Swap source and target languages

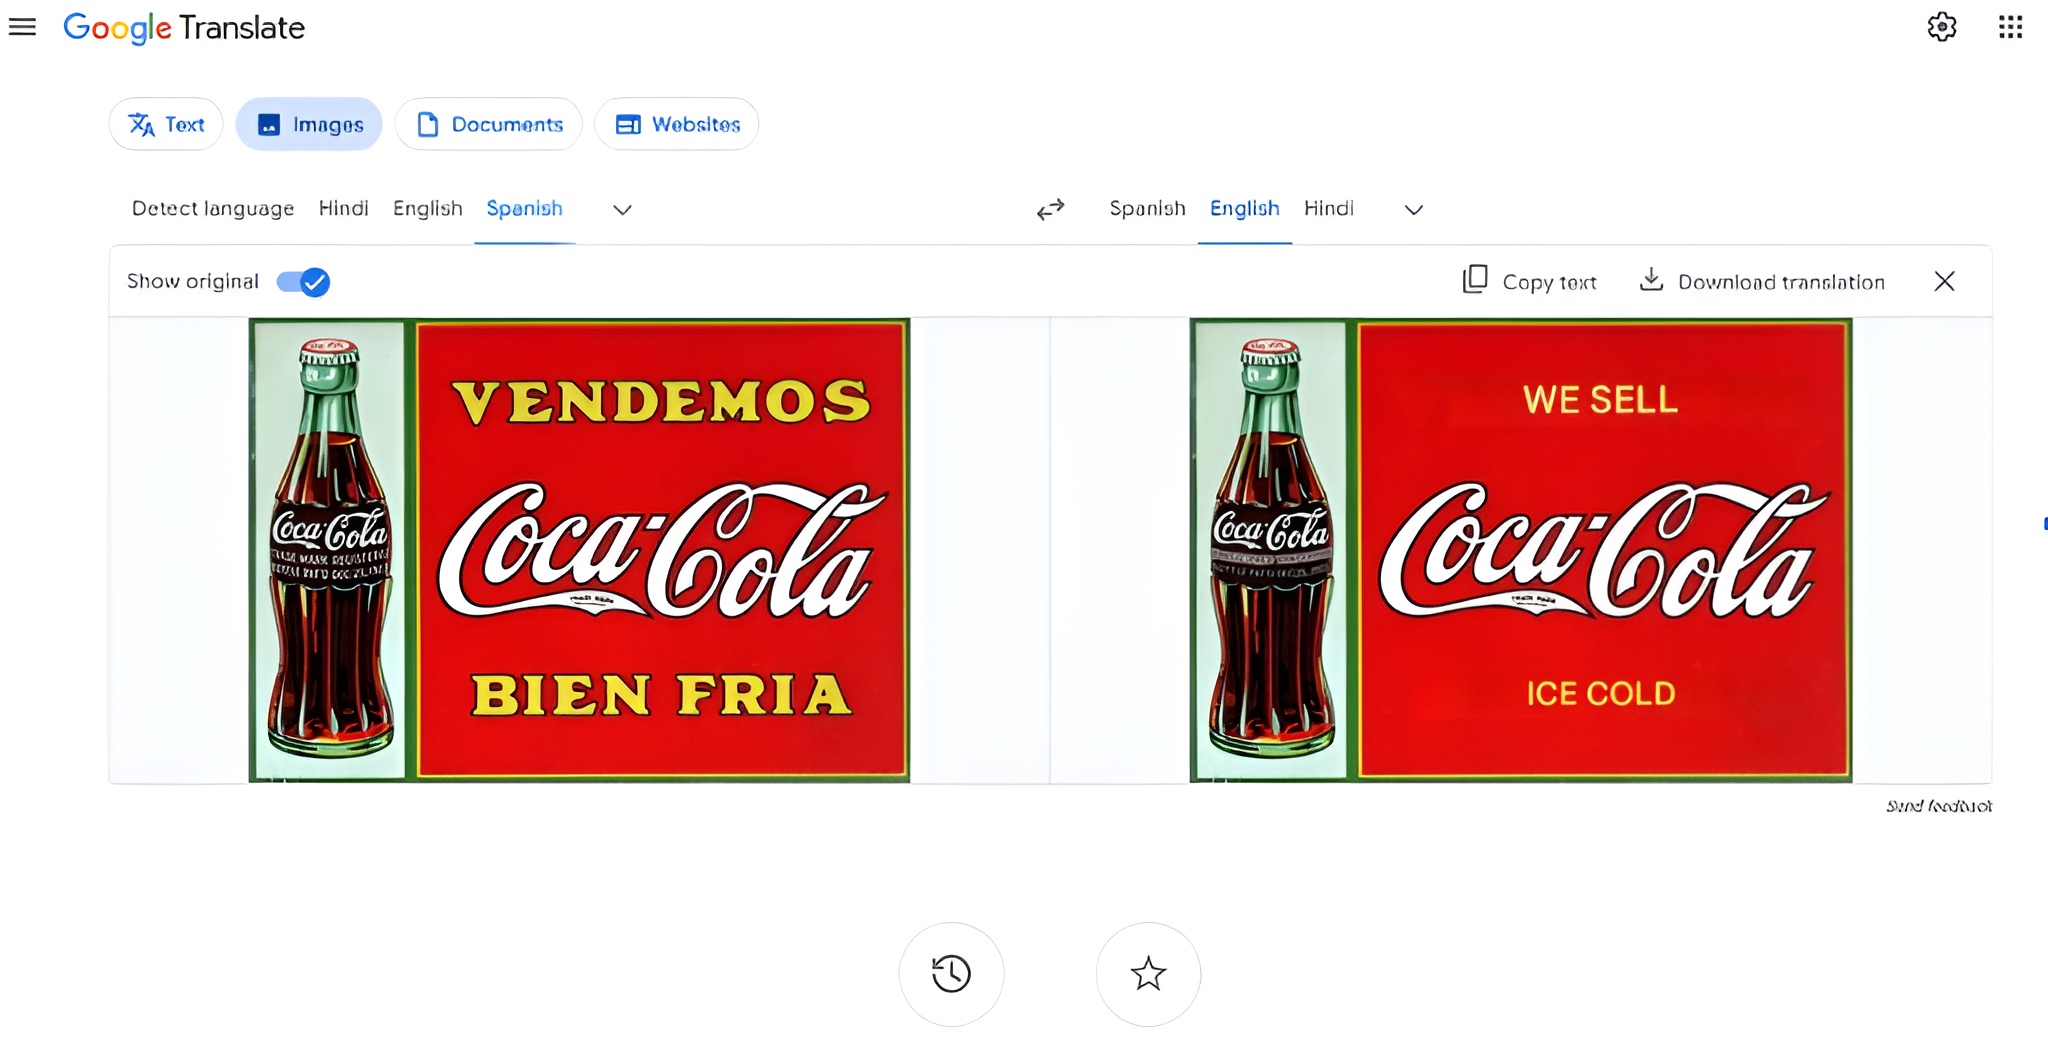point(1050,209)
